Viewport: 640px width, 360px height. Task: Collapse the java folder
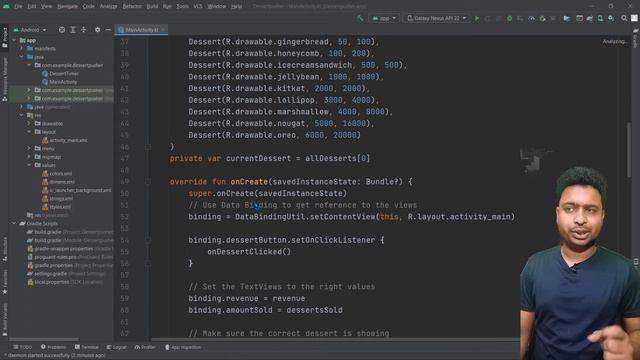tap(22, 57)
